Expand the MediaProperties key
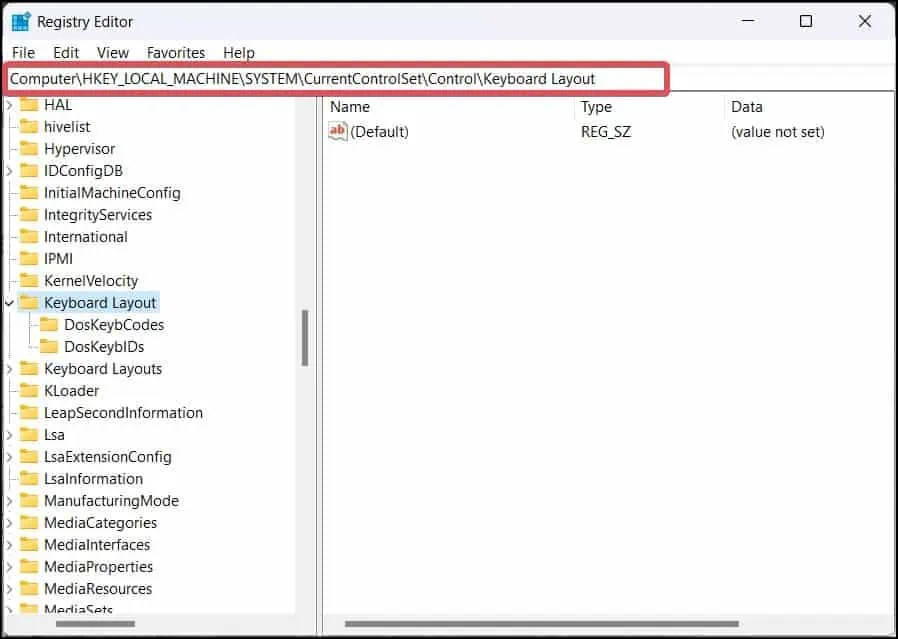Screen dimensions: 898x639 (9, 567)
